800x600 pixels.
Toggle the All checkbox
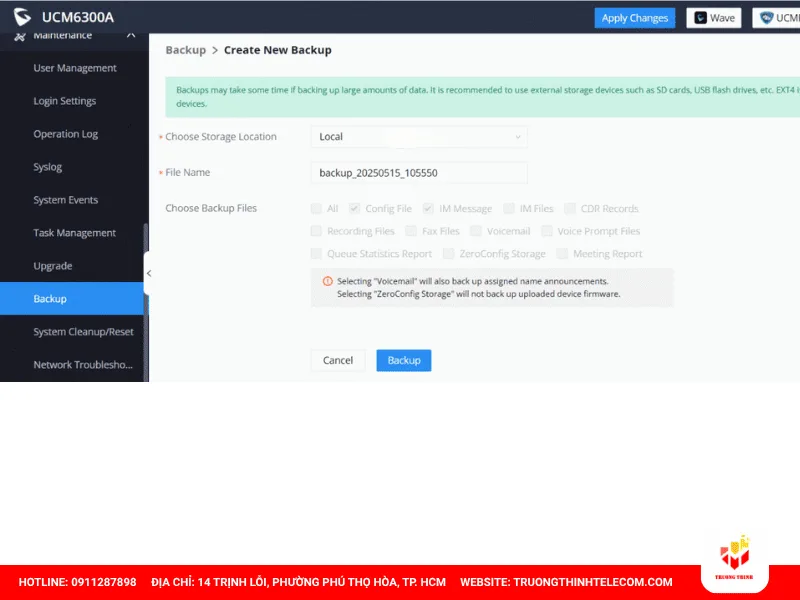pos(316,208)
